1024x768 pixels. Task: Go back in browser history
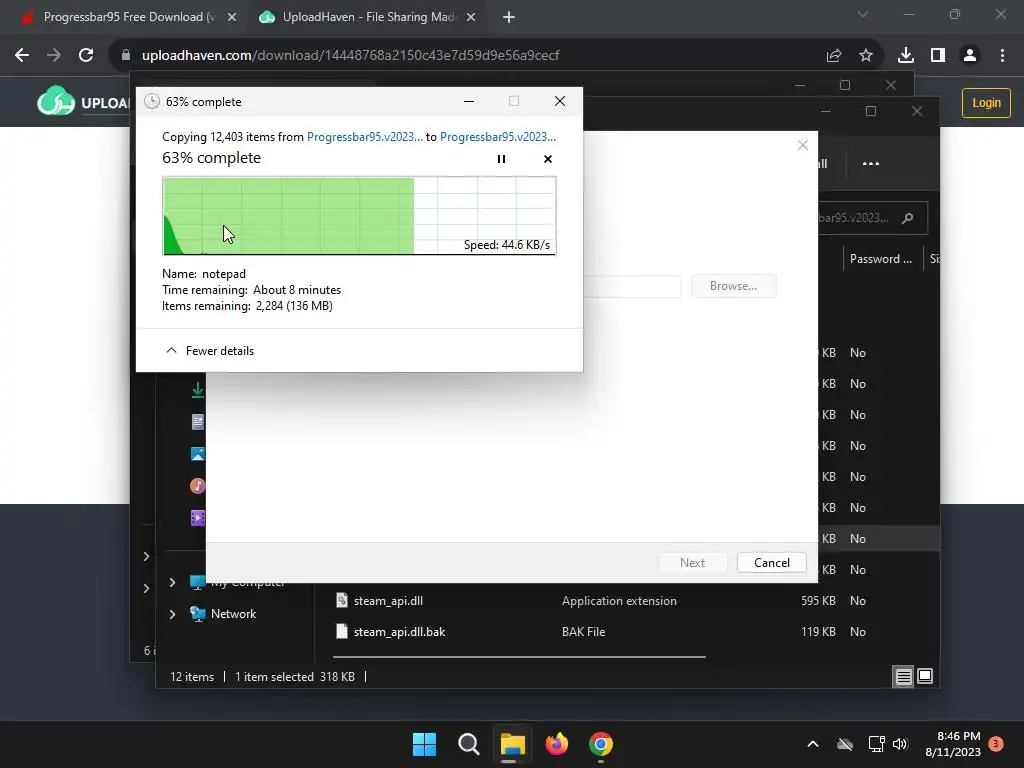22,55
